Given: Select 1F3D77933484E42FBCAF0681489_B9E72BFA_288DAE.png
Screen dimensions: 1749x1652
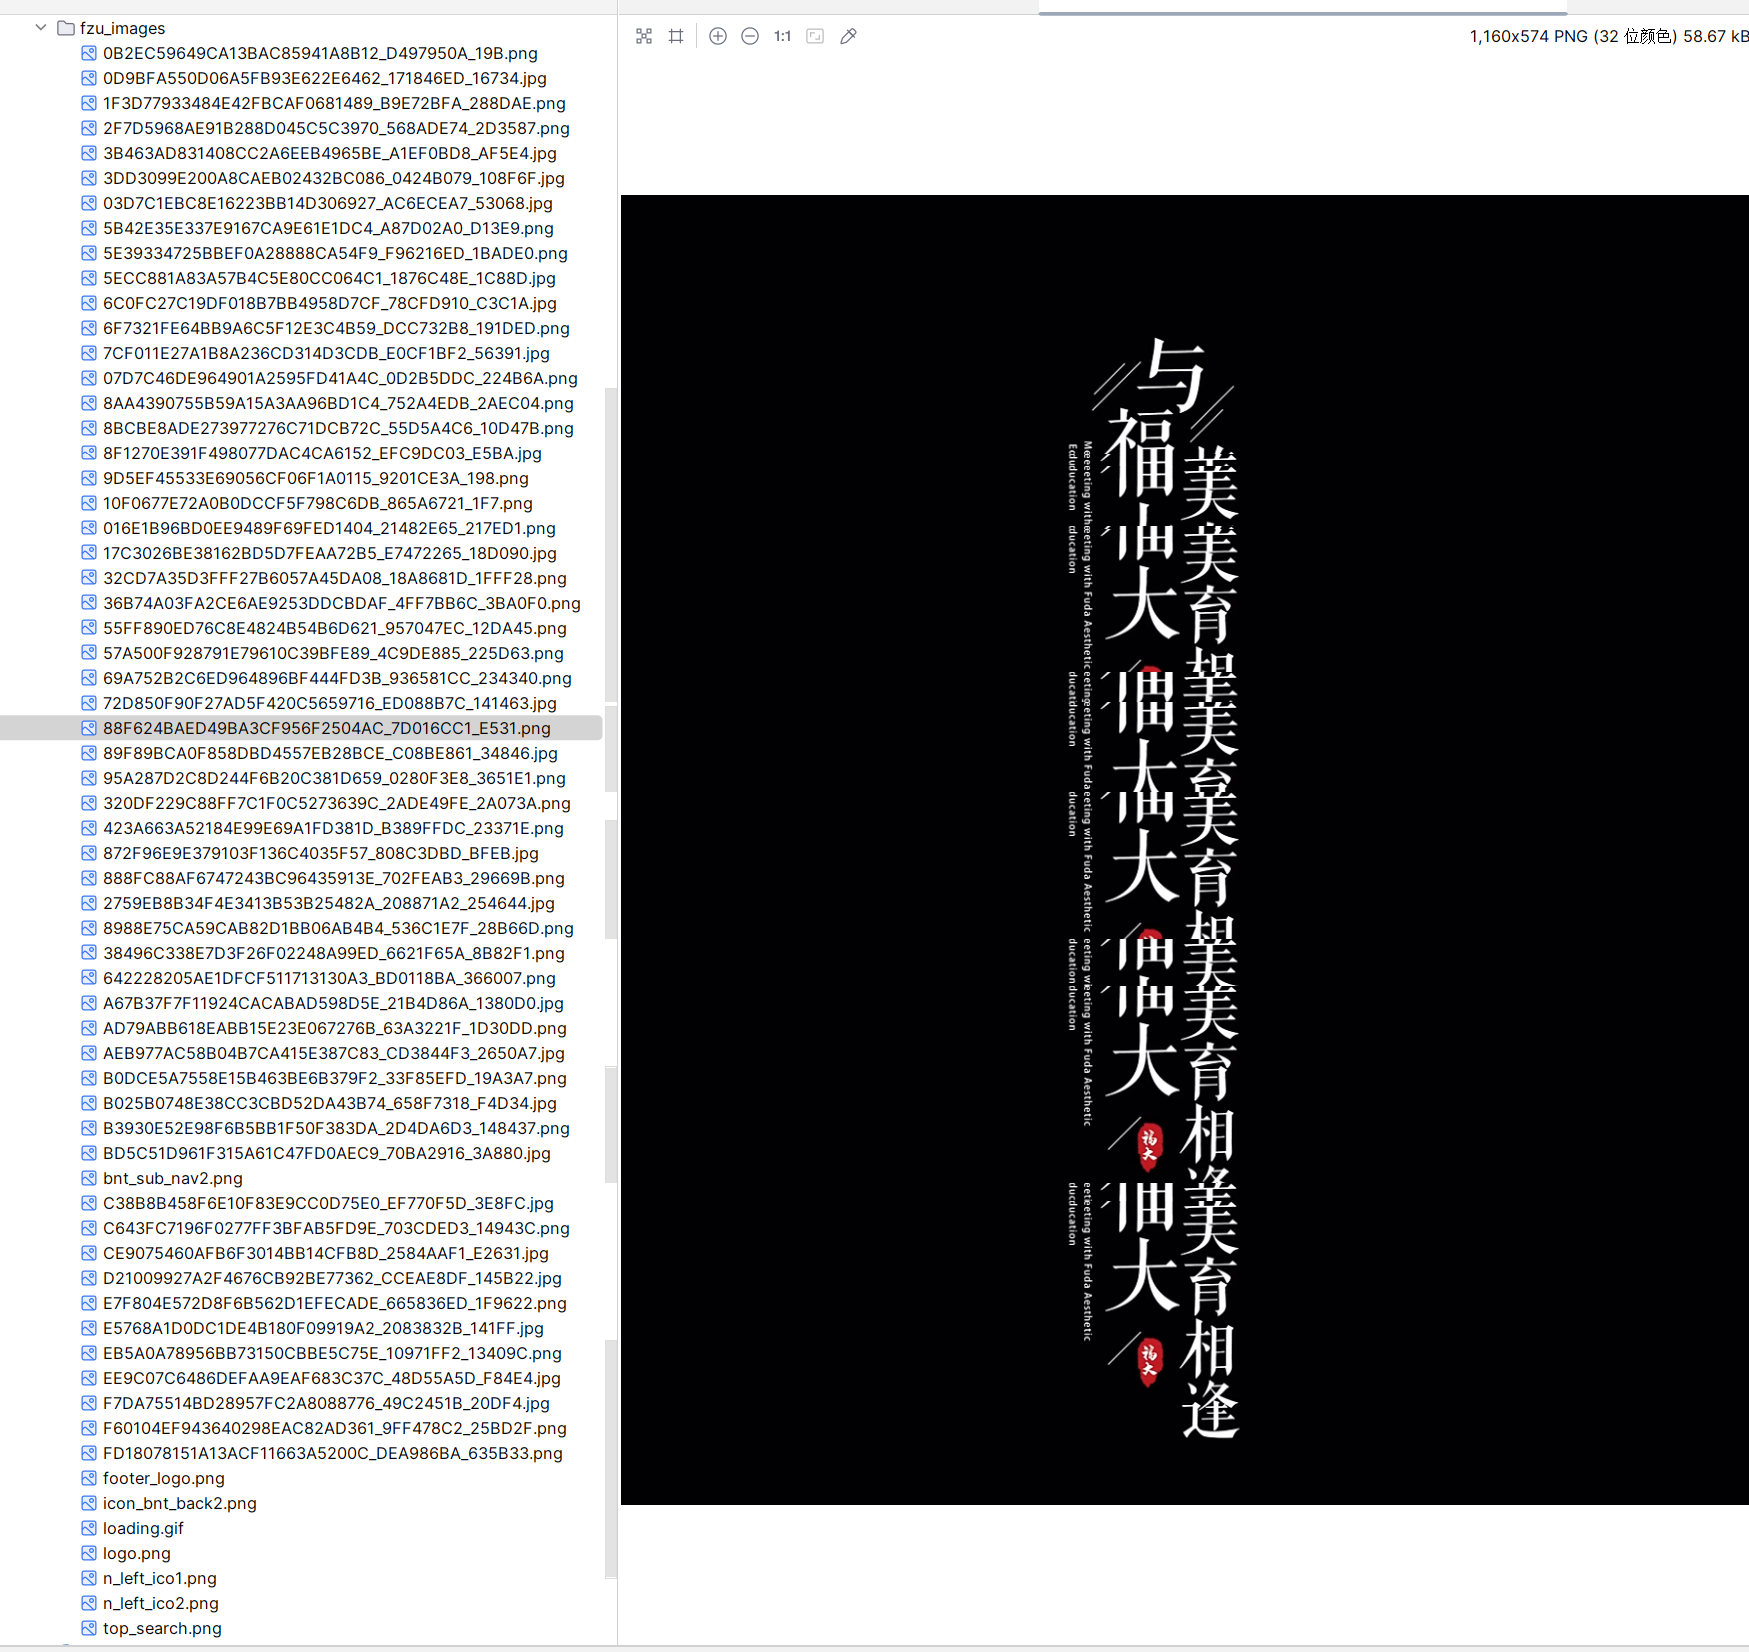Looking at the screenshot, I should [334, 103].
